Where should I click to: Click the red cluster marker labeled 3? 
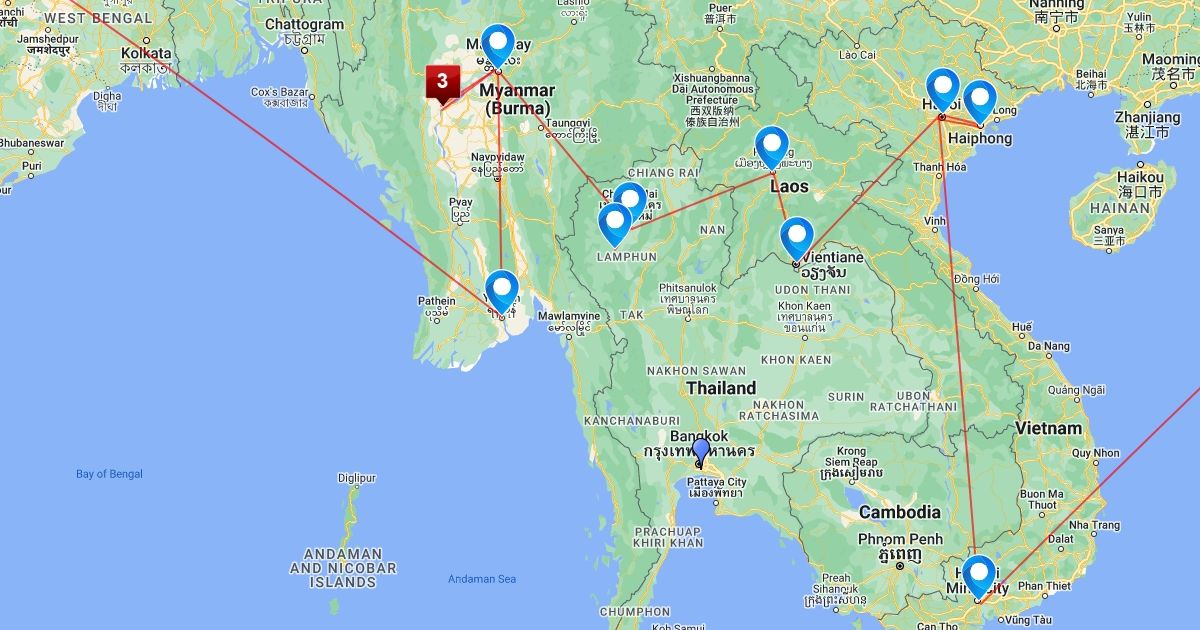point(442,83)
